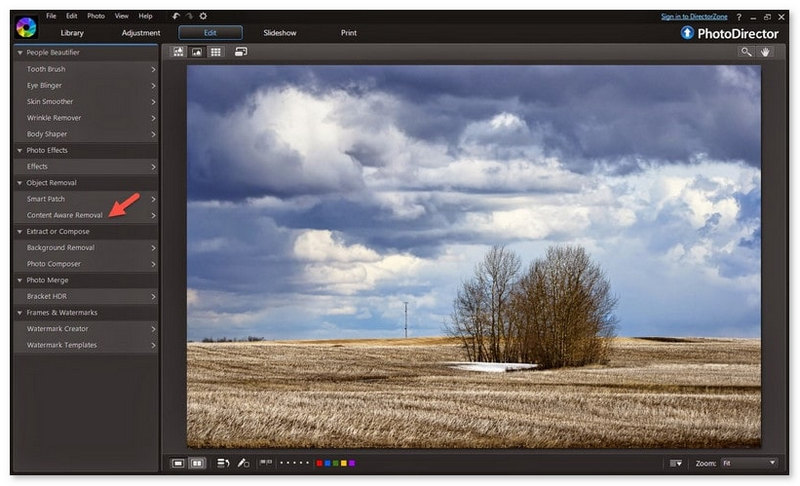
Task: Collapse the People Beautifier section
Action: pyautogui.click(x=20, y=53)
